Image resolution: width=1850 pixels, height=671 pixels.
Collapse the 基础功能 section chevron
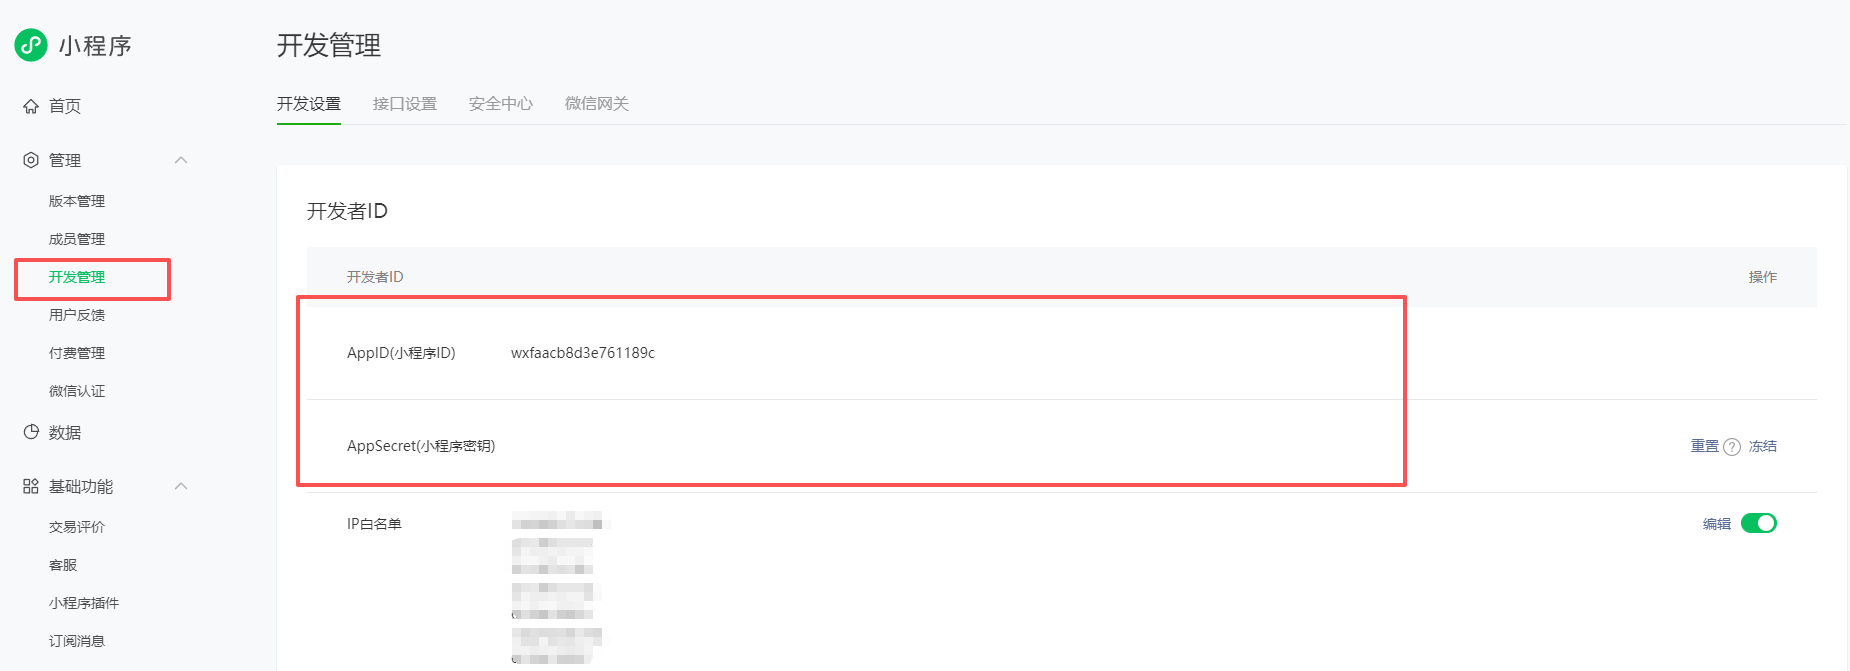tap(181, 486)
